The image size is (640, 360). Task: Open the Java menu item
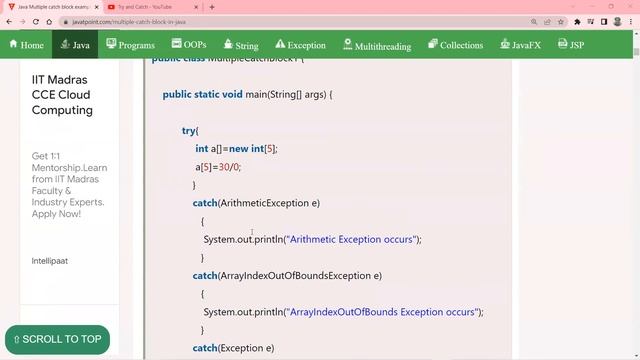[75, 44]
